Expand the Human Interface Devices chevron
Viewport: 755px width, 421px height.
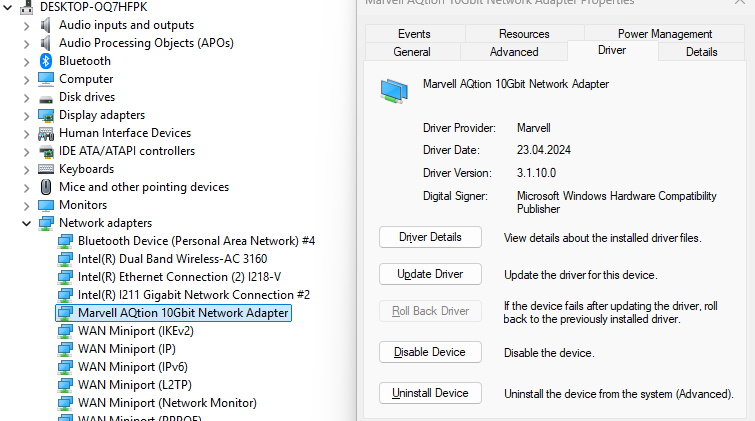[26, 133]
